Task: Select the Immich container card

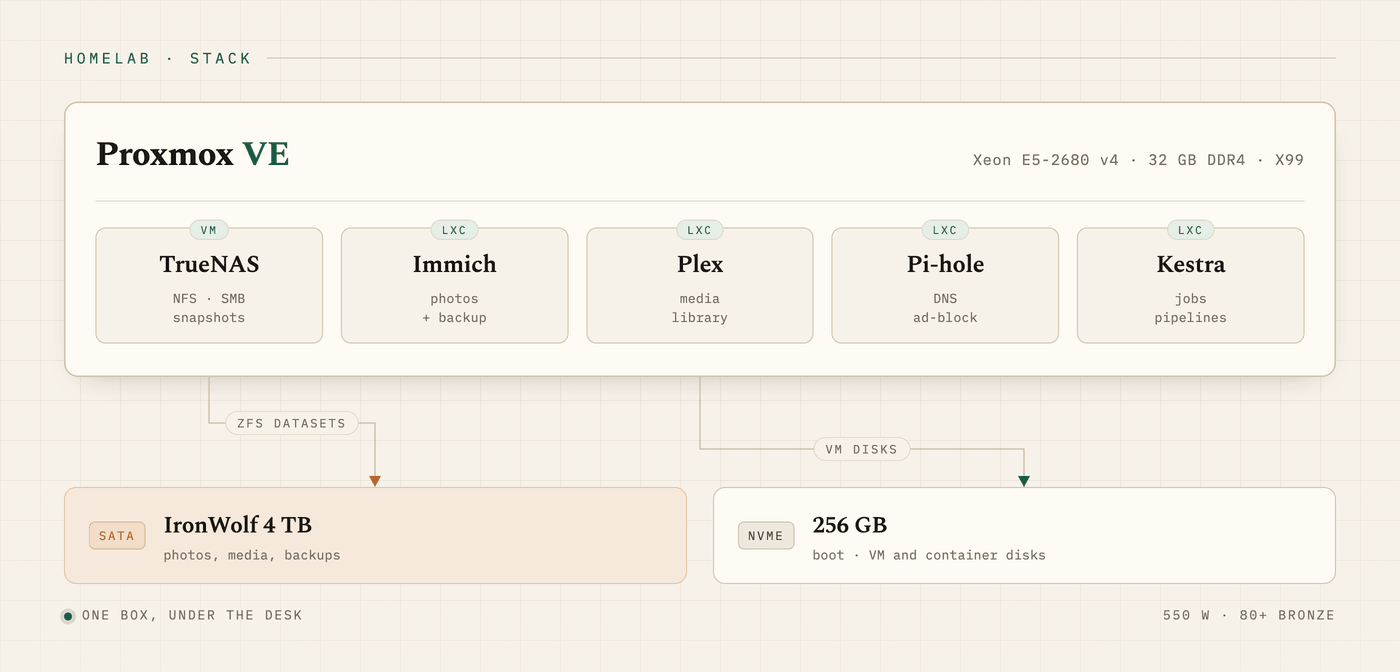Action: tap(454, 286)
